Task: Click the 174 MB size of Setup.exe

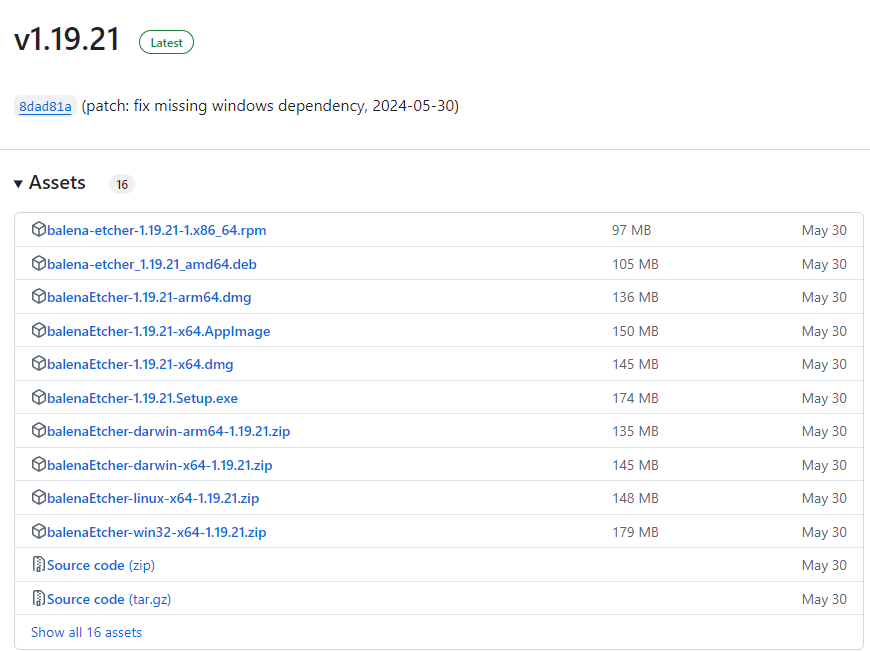Action: click(635, 398)
